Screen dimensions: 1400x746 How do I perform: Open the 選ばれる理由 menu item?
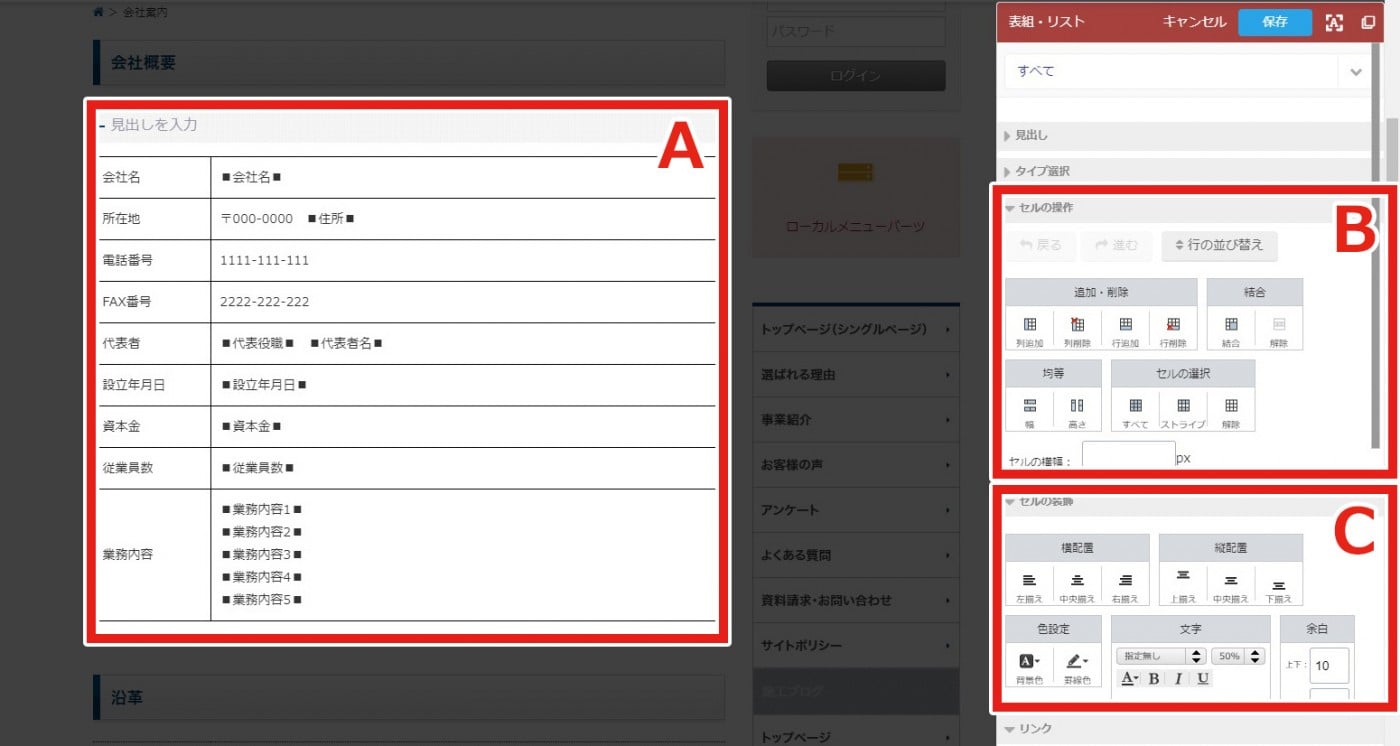[x=856, y=375]
